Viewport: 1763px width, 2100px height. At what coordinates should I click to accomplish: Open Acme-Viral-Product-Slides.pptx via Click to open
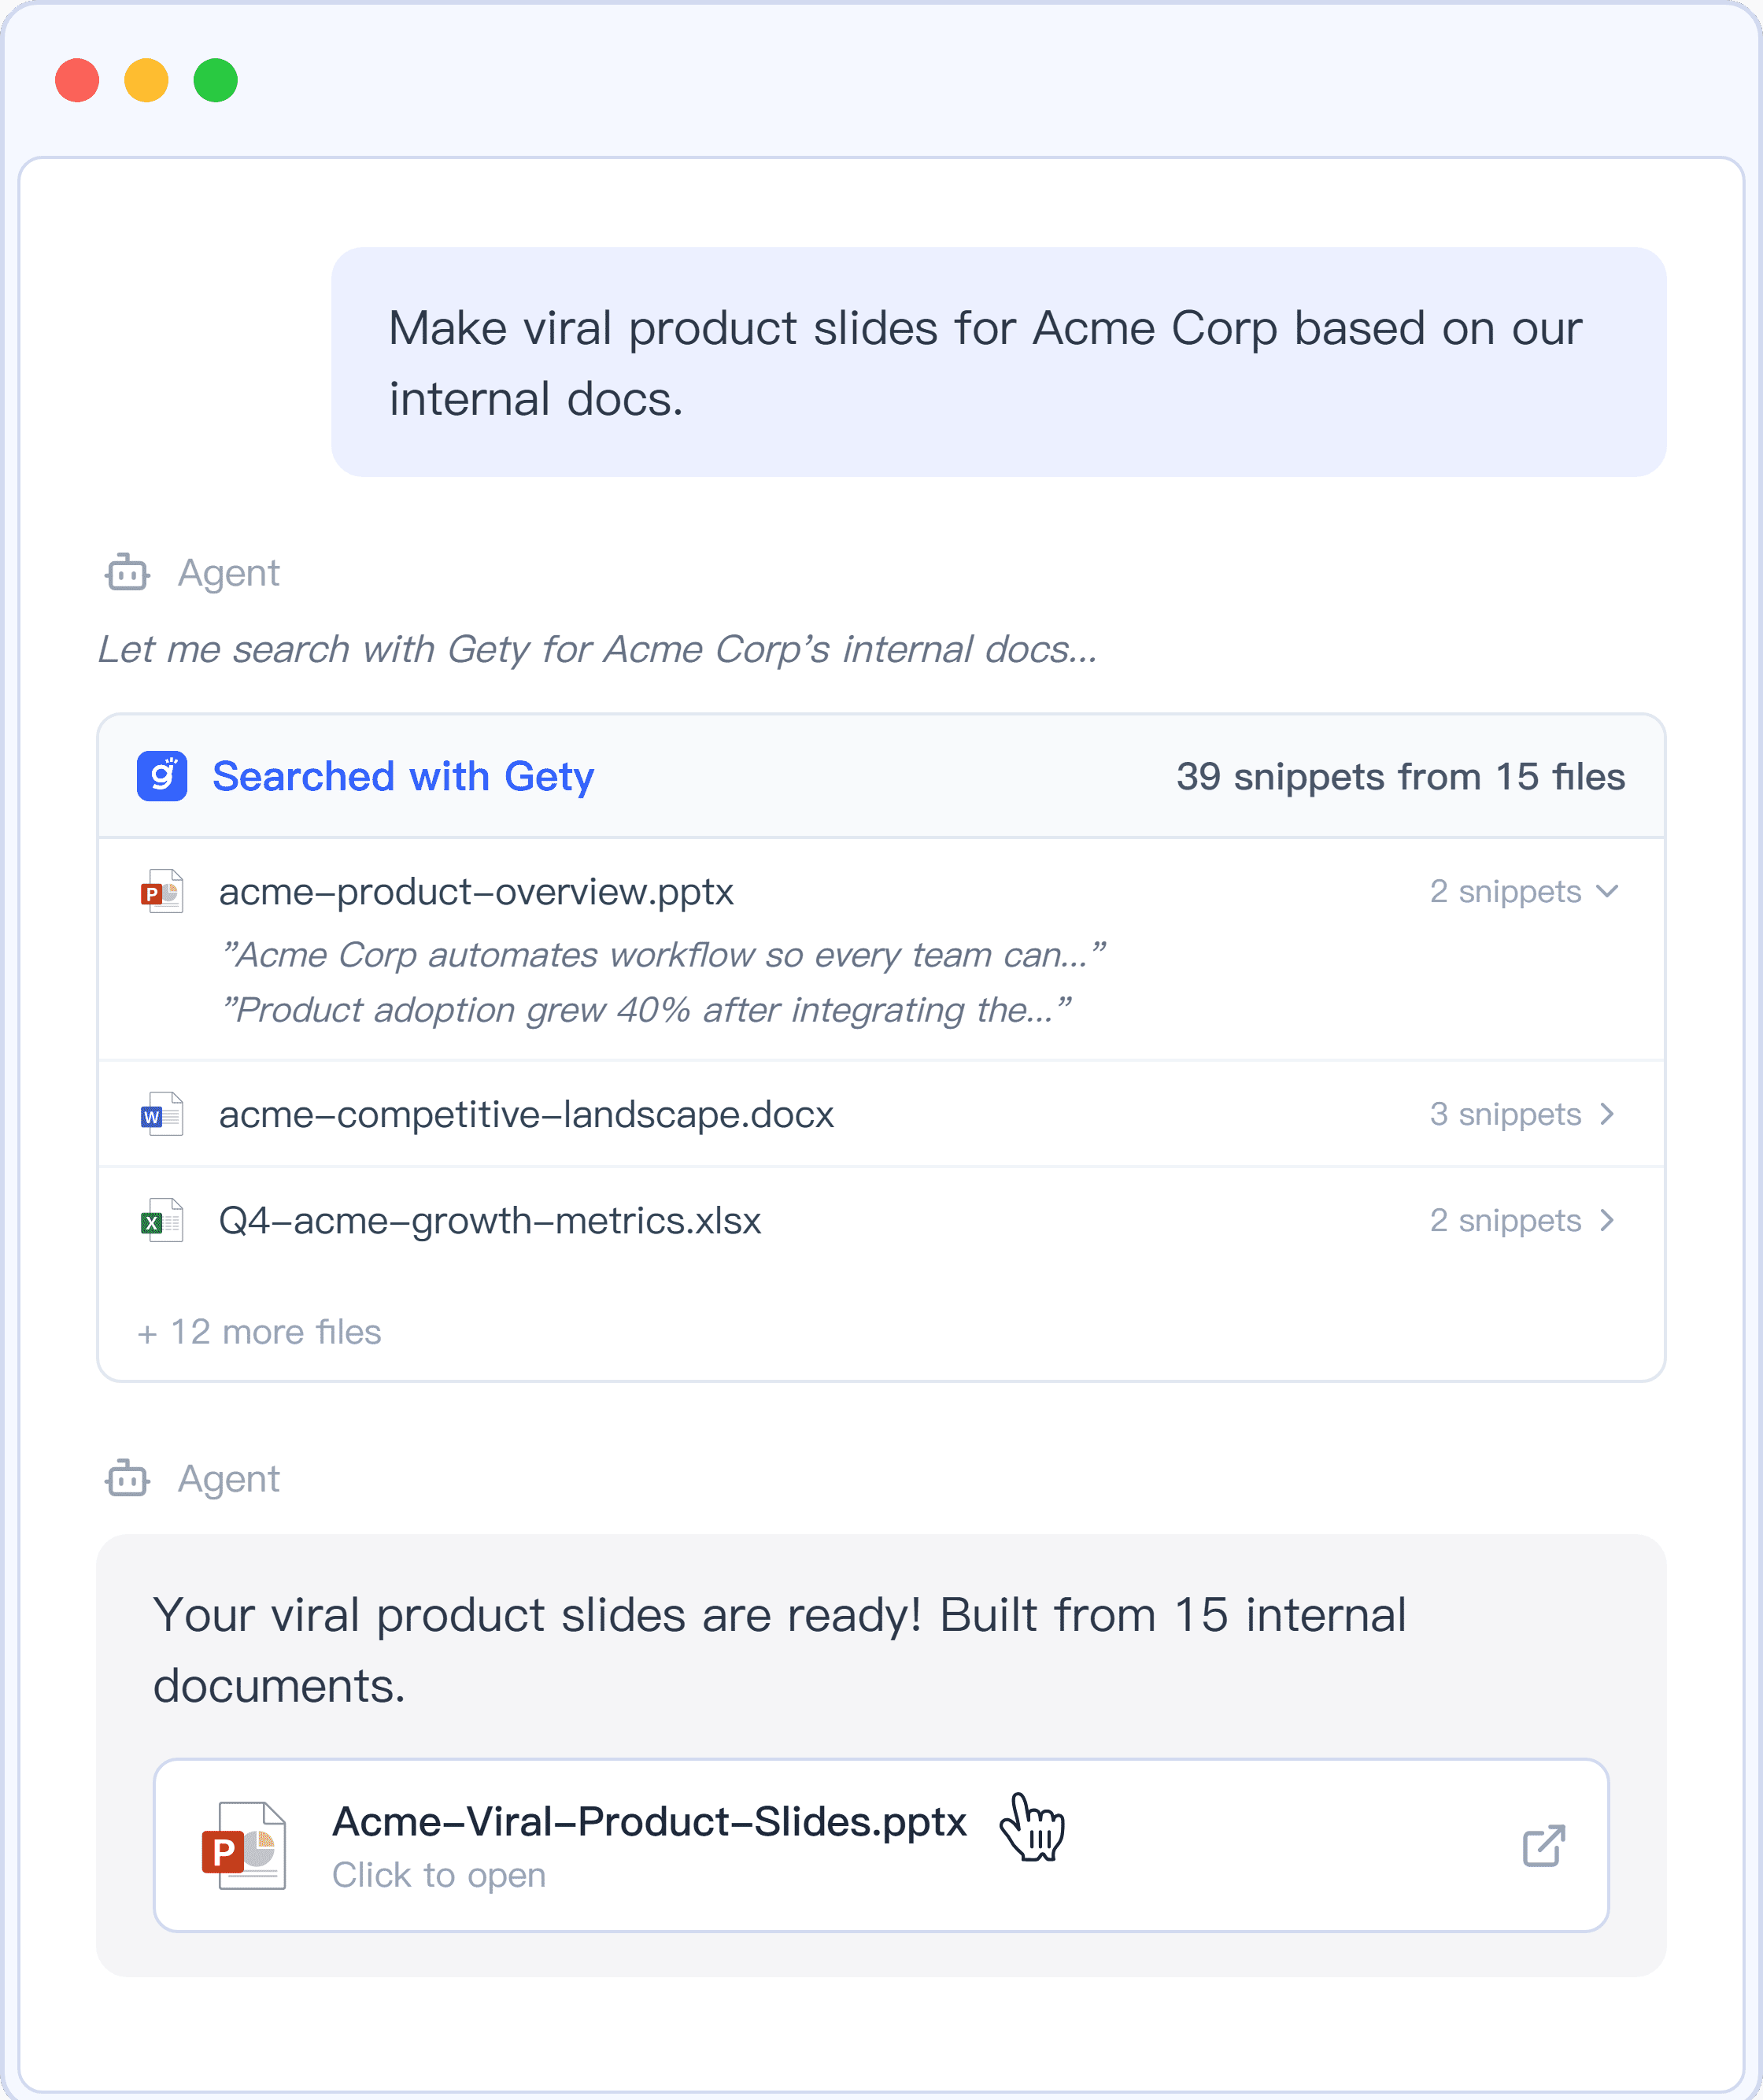(x=438, y=1875)
